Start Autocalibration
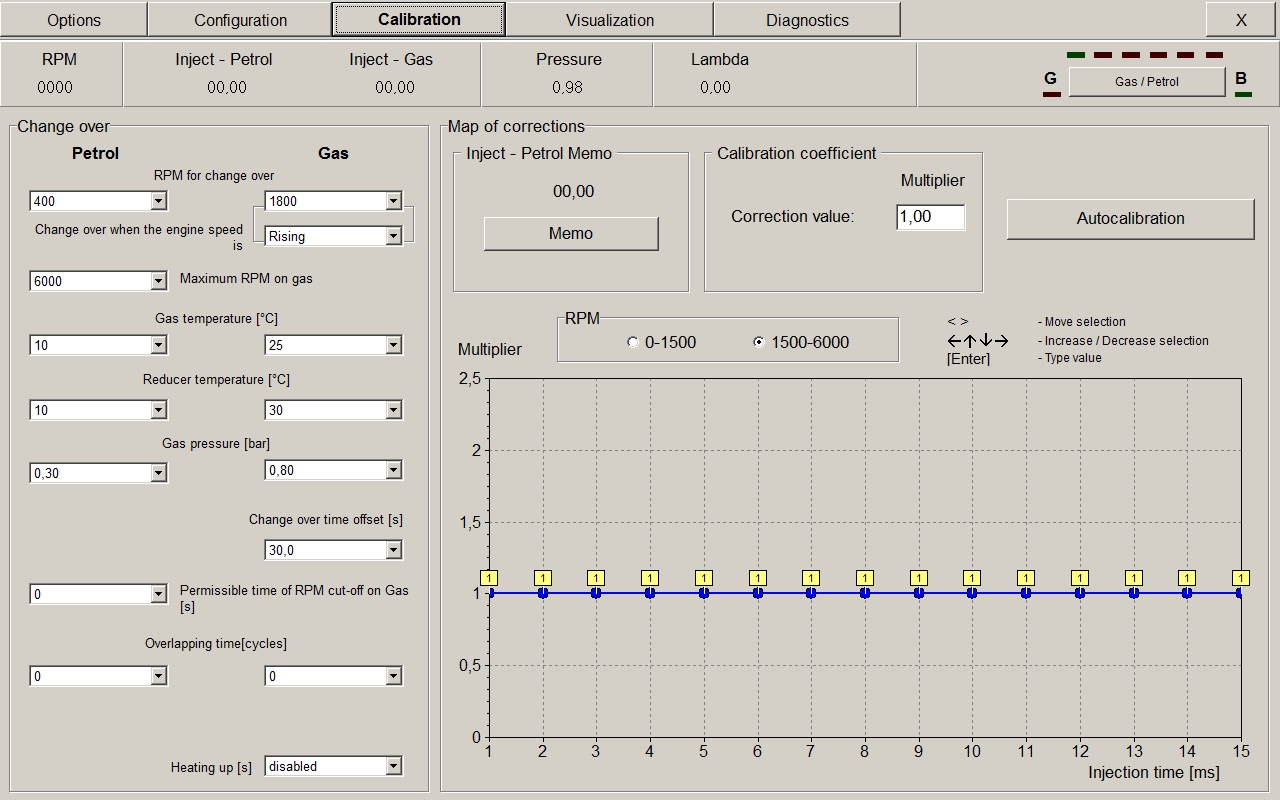This screenshot has width=1280, height=800. 1130,218
